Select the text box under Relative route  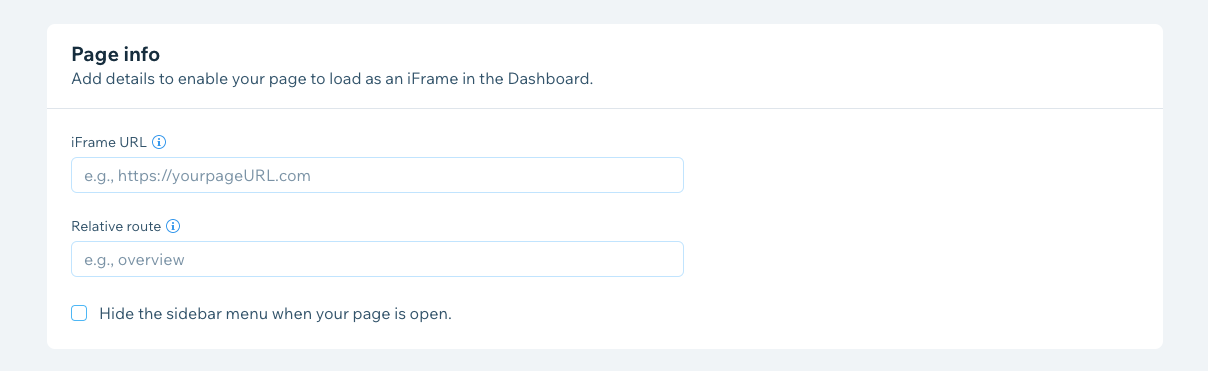click(x=377, y=259)
